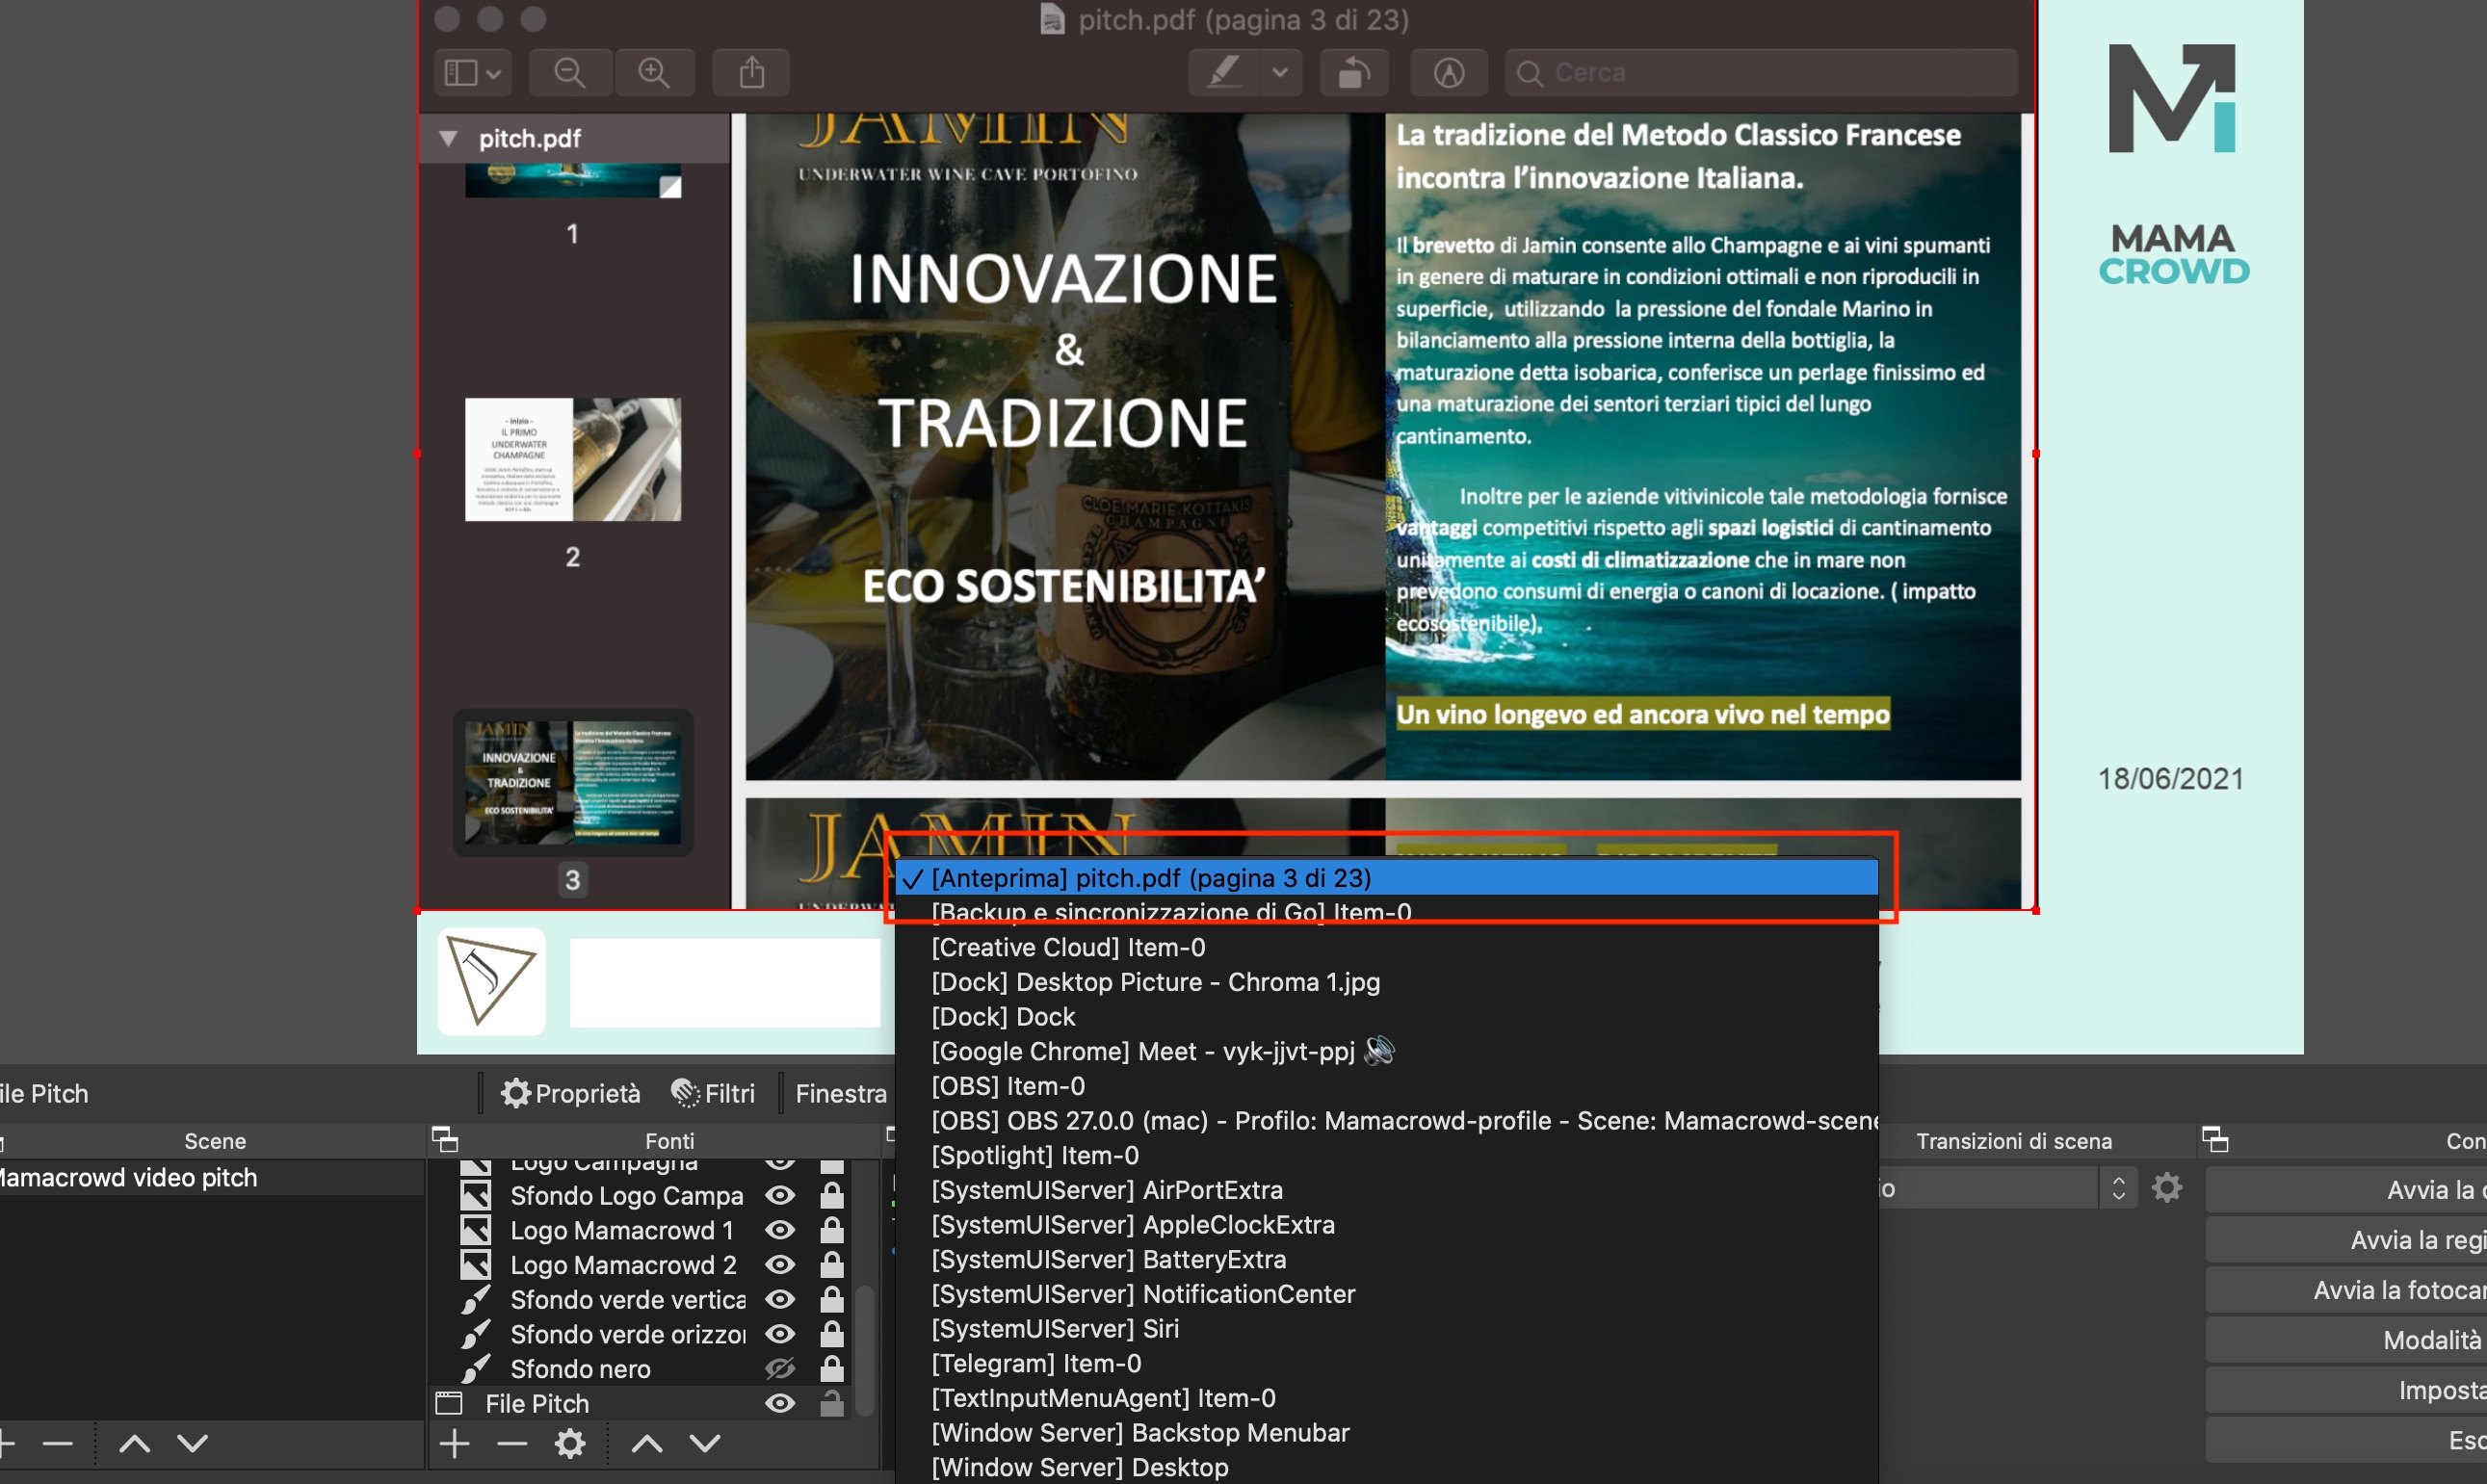2487x1484 pixels.
Task: Add a new source with plus
Action: pyautogui.click(x=455, y=1443)
